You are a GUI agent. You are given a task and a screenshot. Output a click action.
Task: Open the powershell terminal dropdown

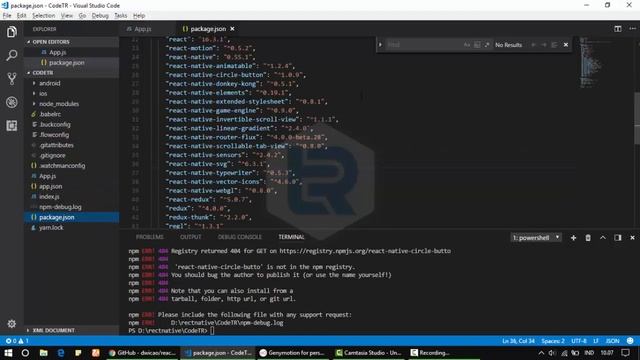click(x=536, y=238)
